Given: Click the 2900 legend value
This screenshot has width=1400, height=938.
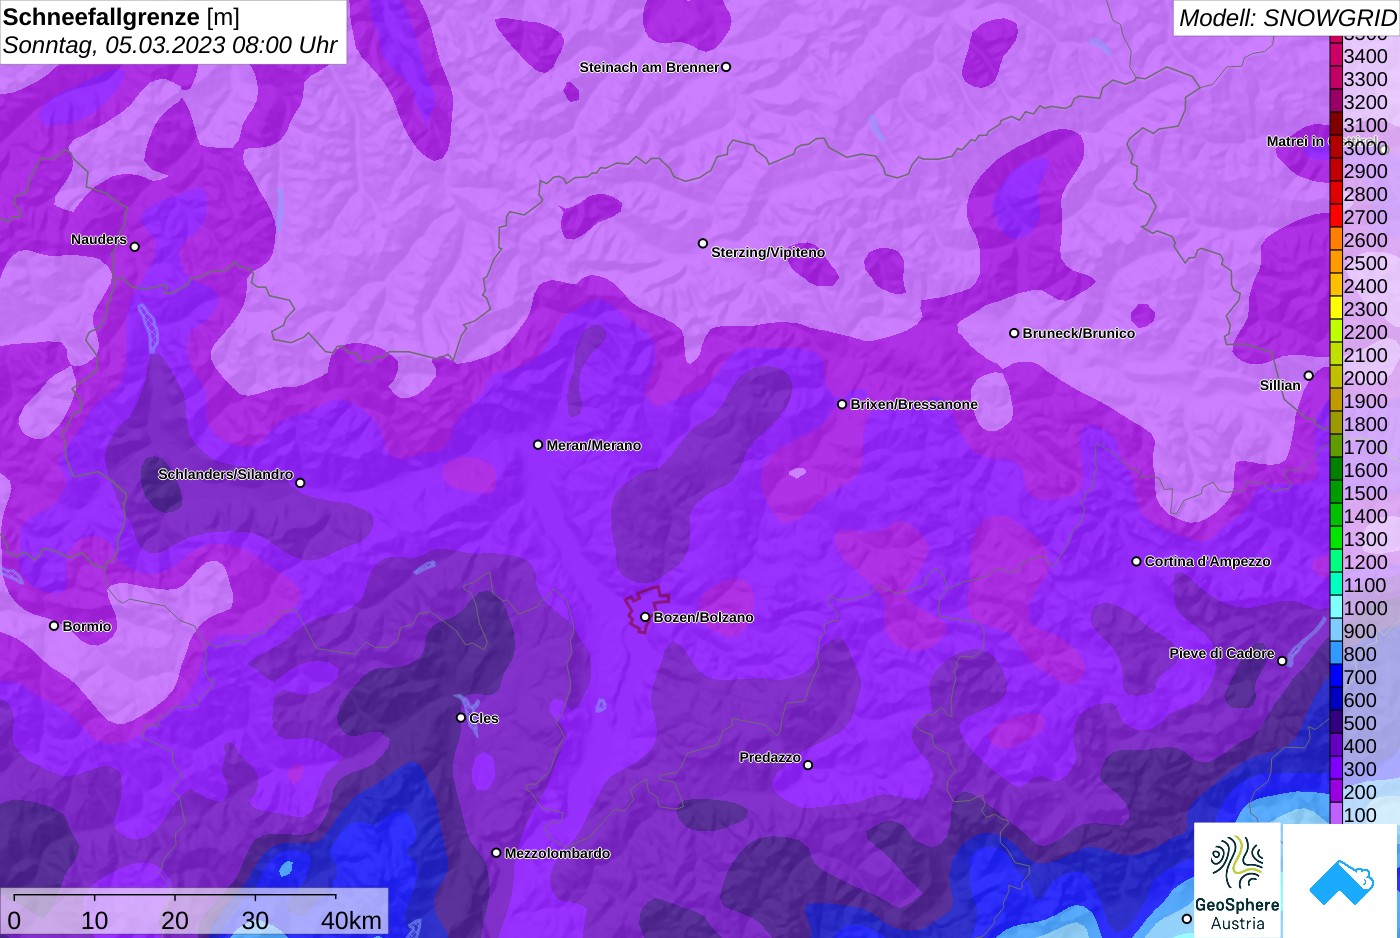Looking at the screenshot, I should pos(1365,171).
